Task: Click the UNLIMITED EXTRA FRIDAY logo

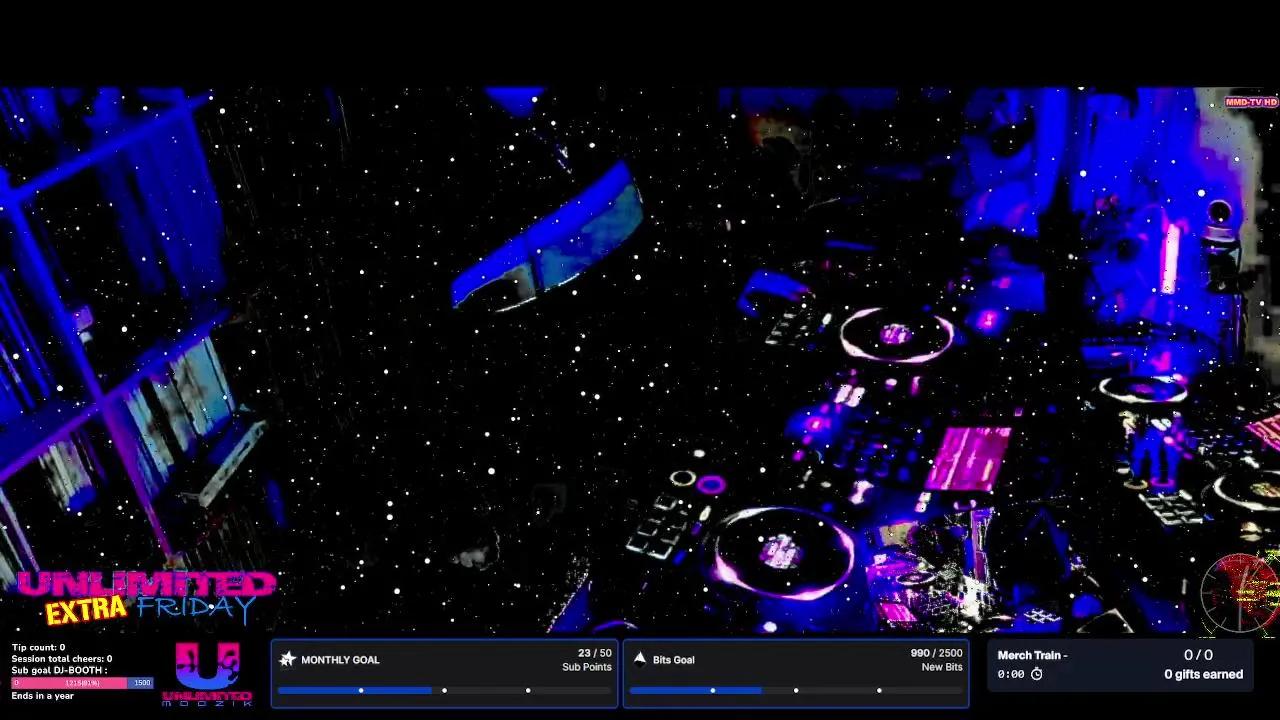Action: tap(145, 595)
